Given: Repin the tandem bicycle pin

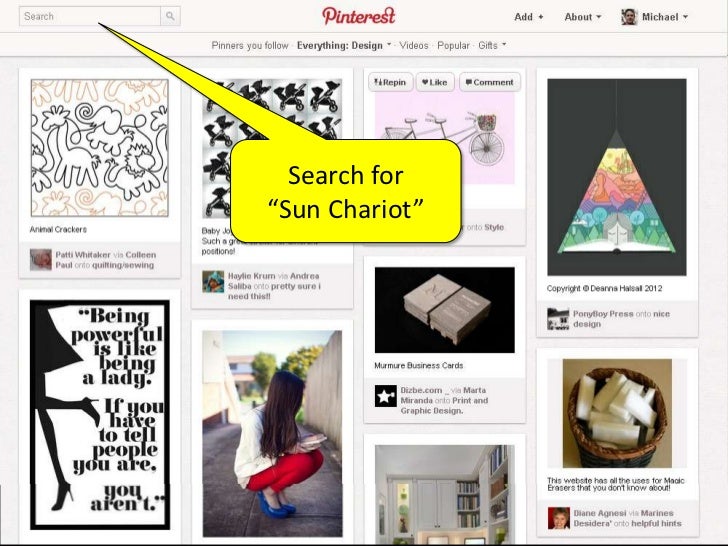Looking at the screenshot, I should tap(390, 82).
